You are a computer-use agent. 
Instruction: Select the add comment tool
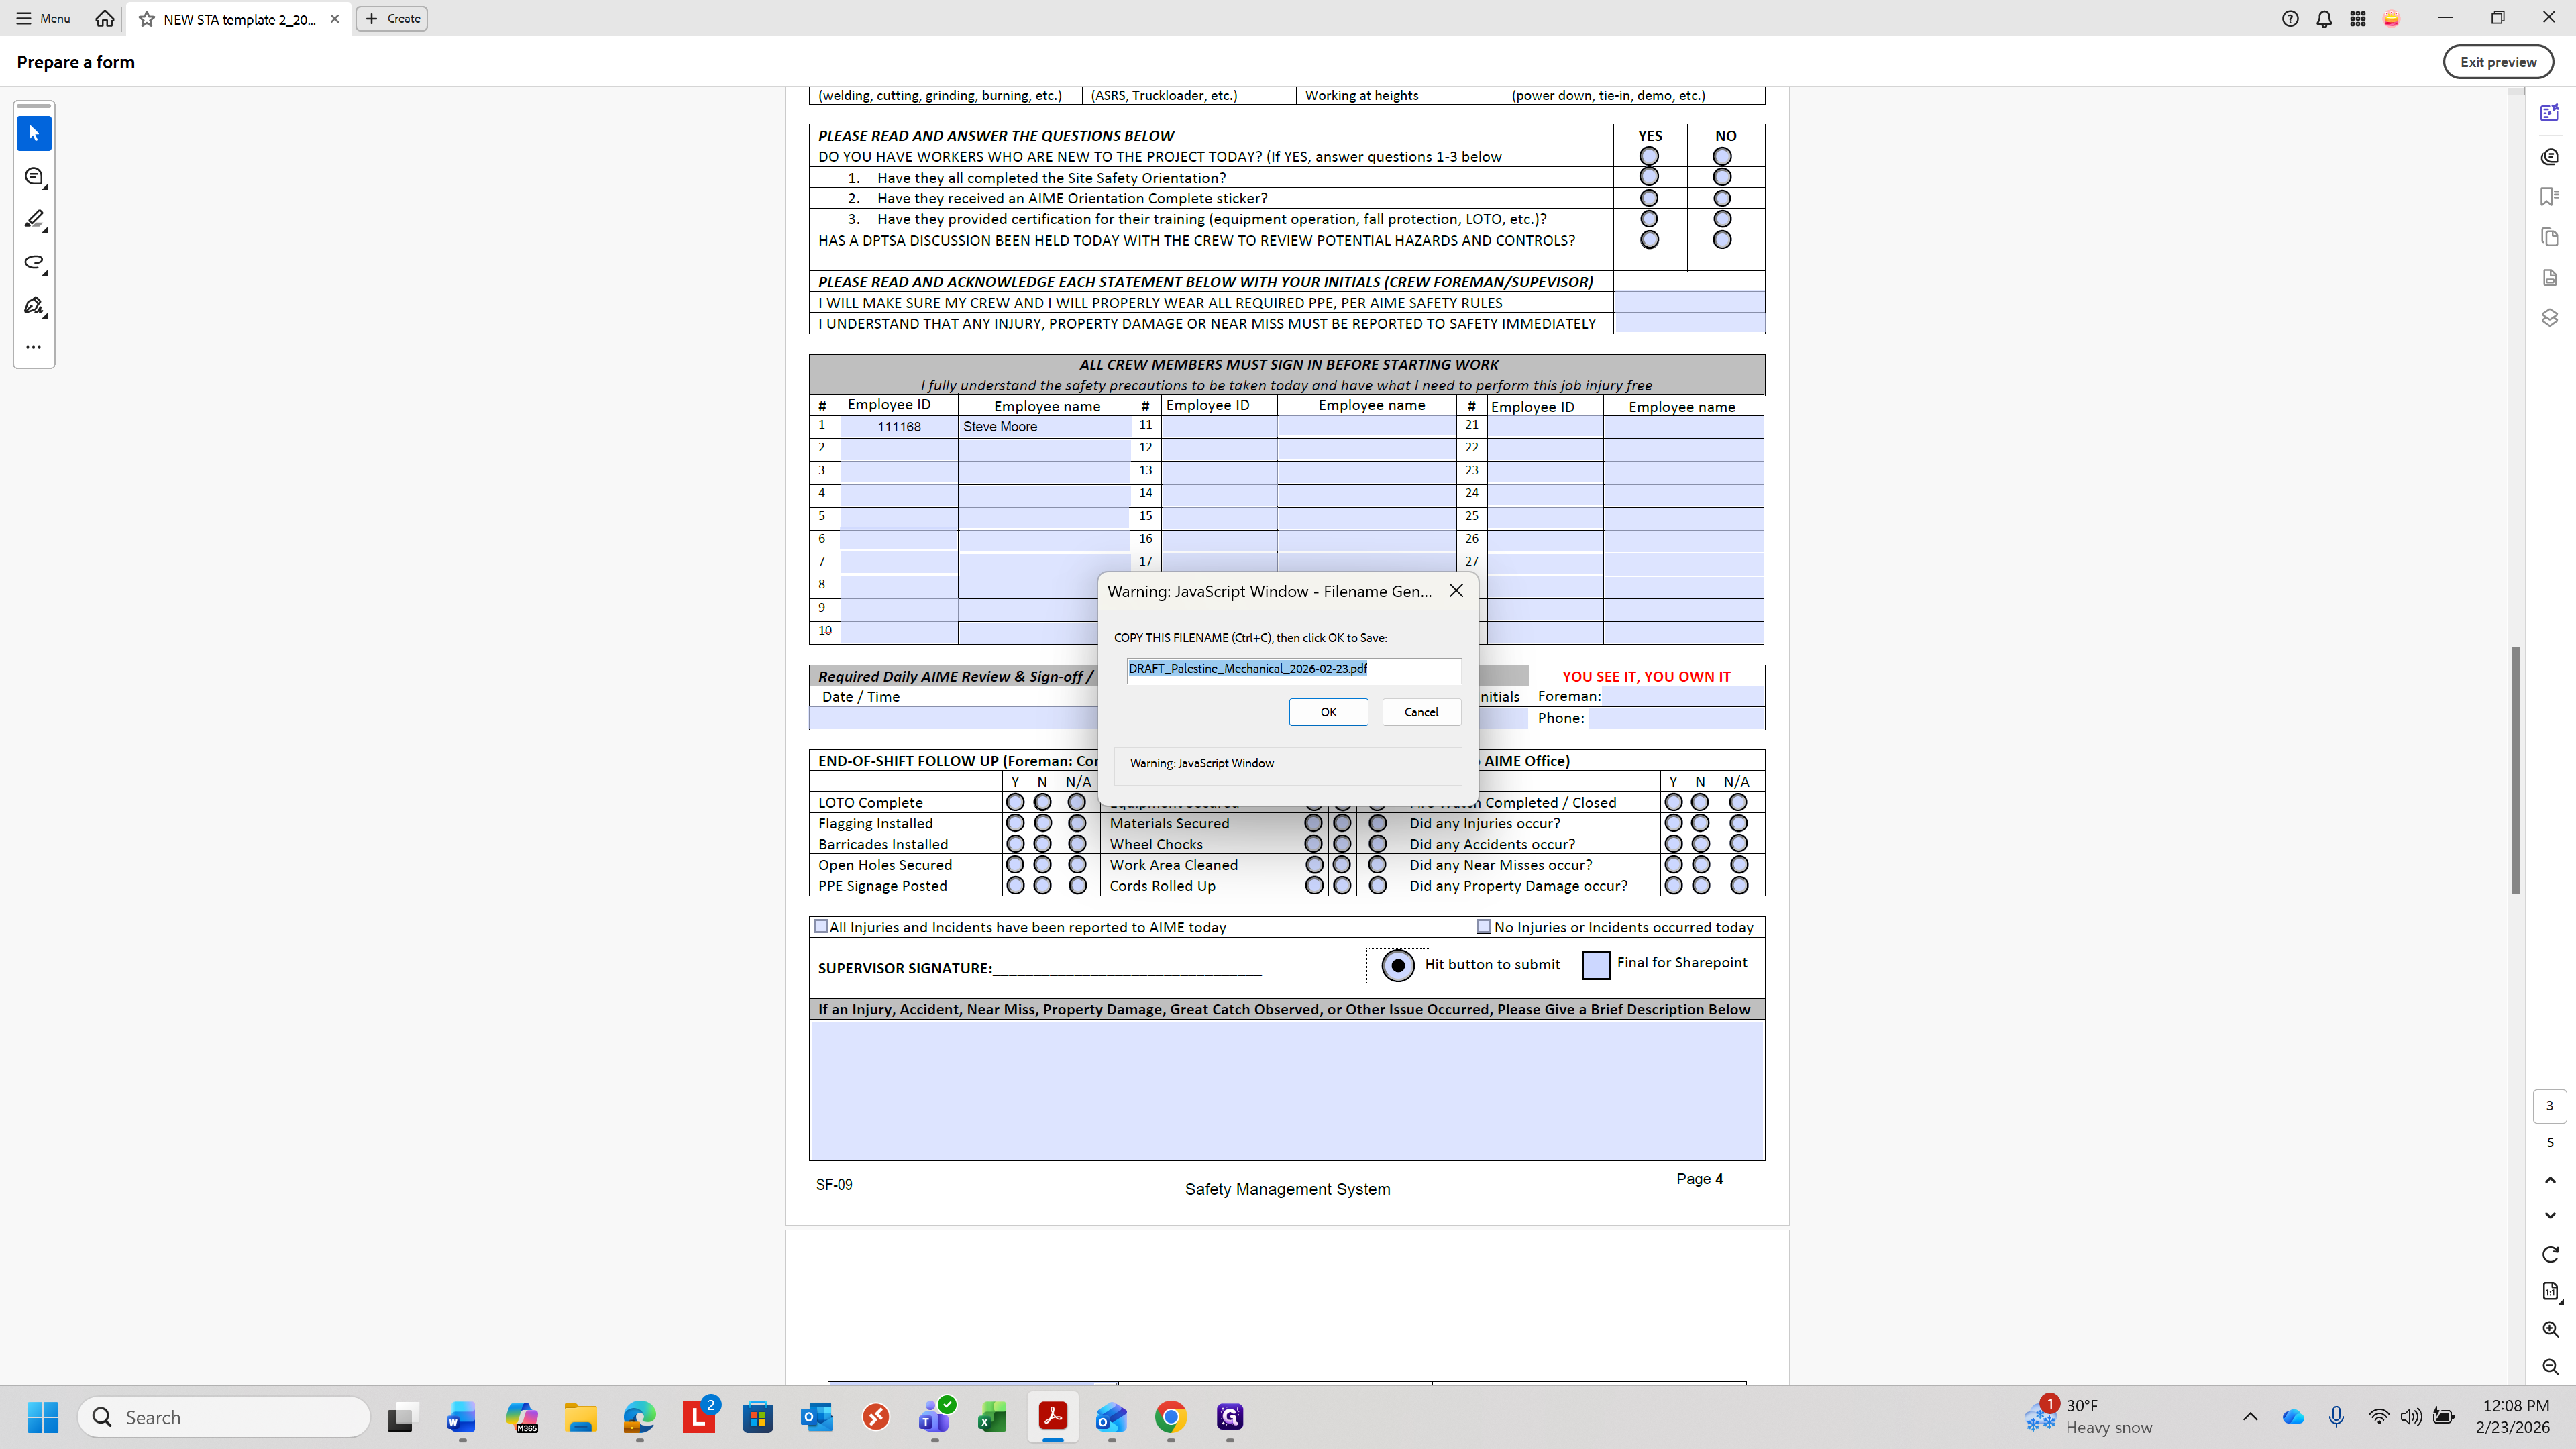pyautogui.click(x=34, y=177)
